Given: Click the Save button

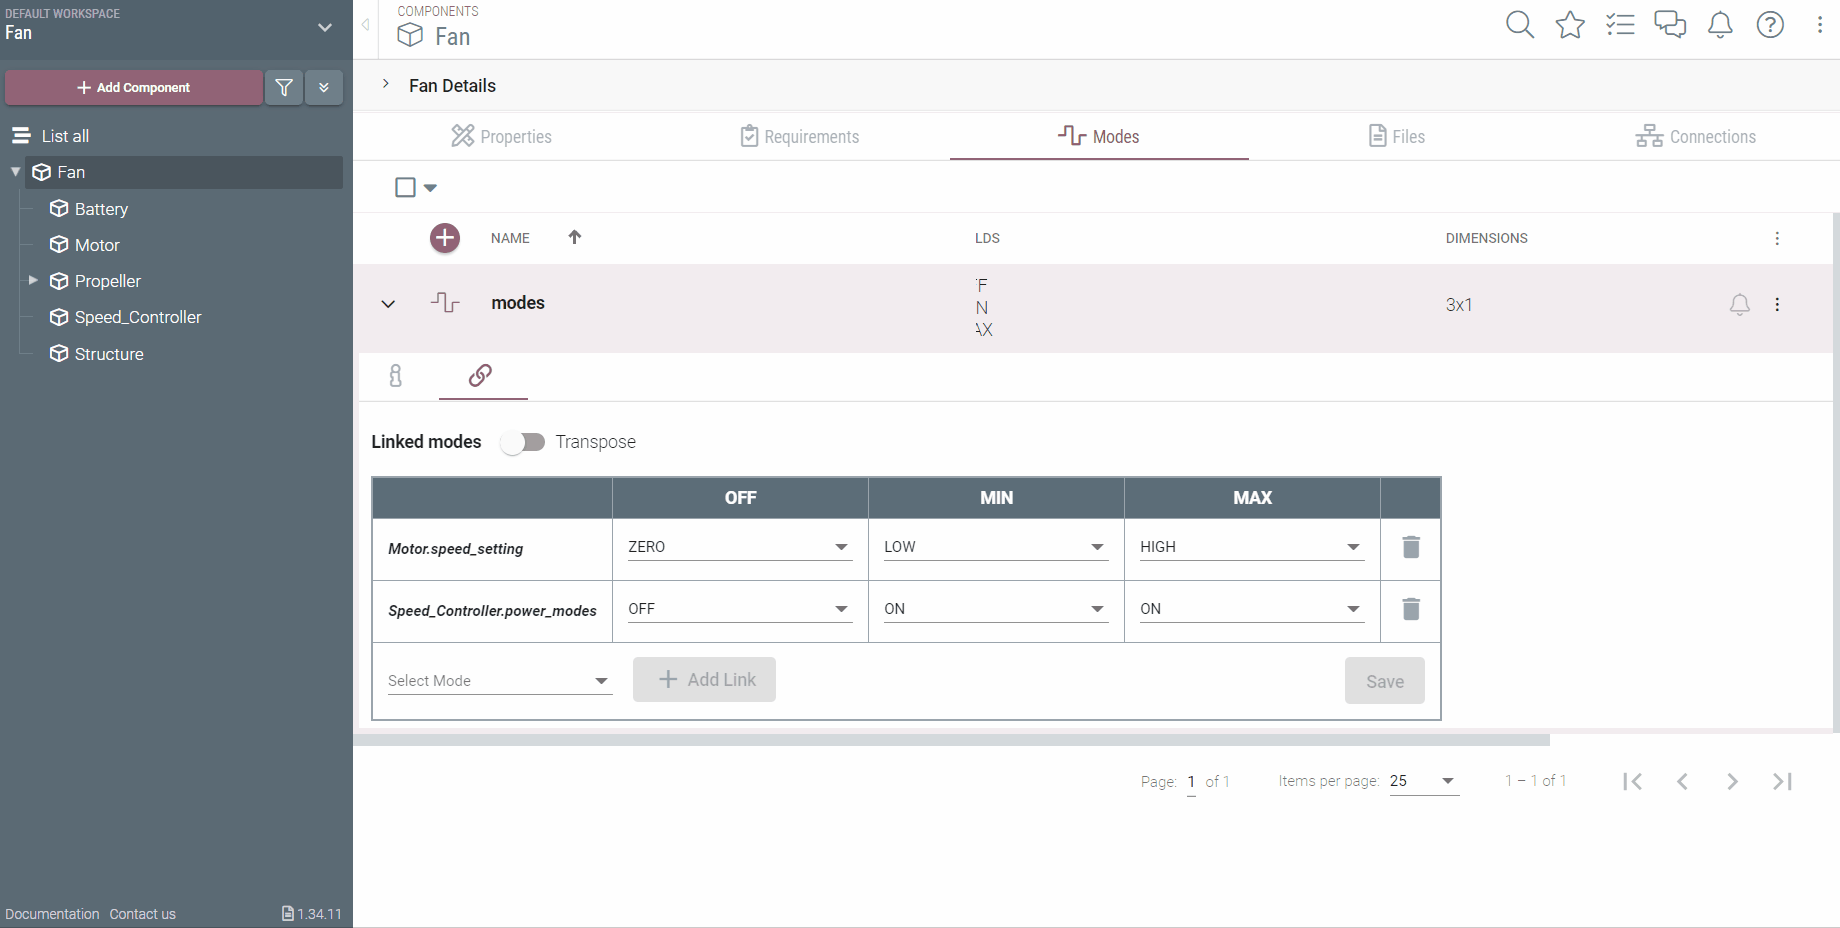Looking at the screenshot, I should pyautogui.click(x=1385, y=681).
